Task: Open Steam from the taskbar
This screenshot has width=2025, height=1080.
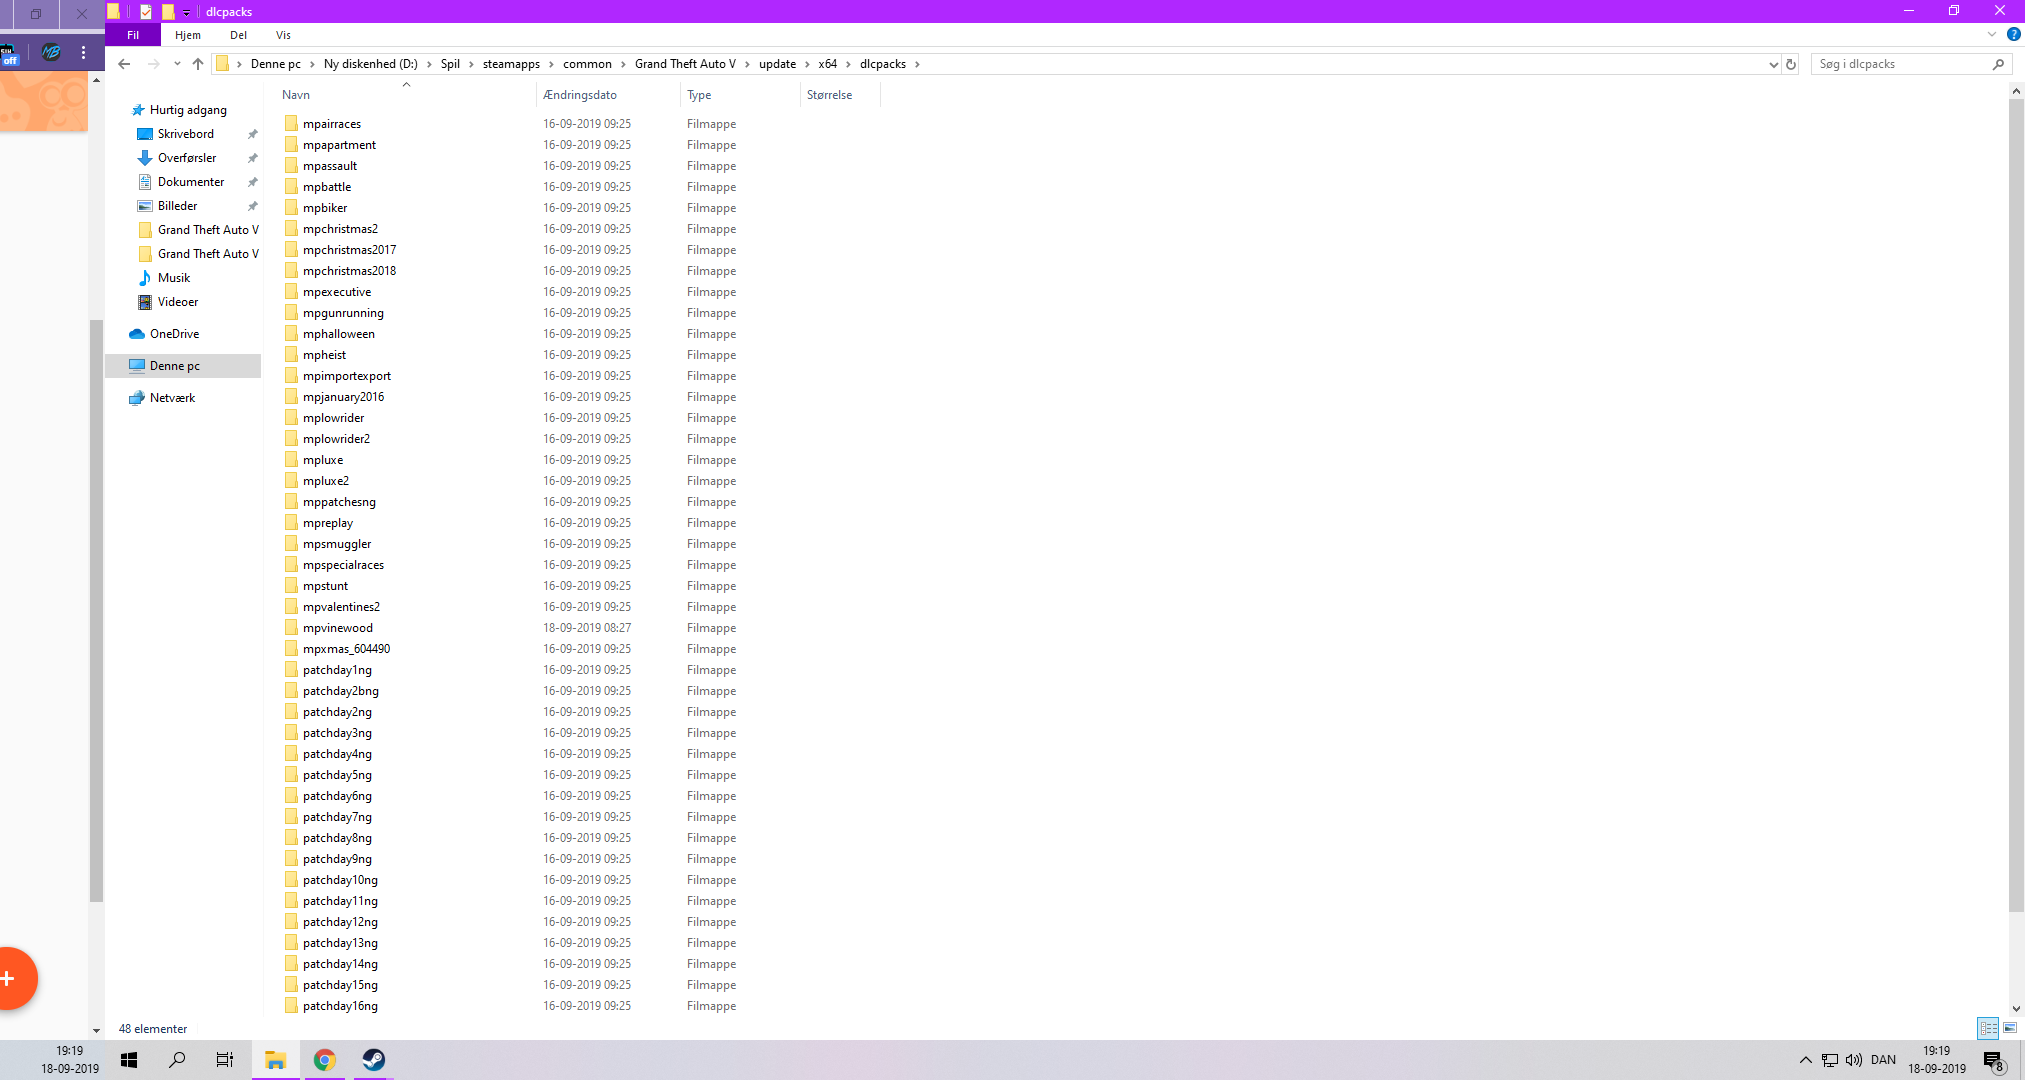Action: 373,1060
